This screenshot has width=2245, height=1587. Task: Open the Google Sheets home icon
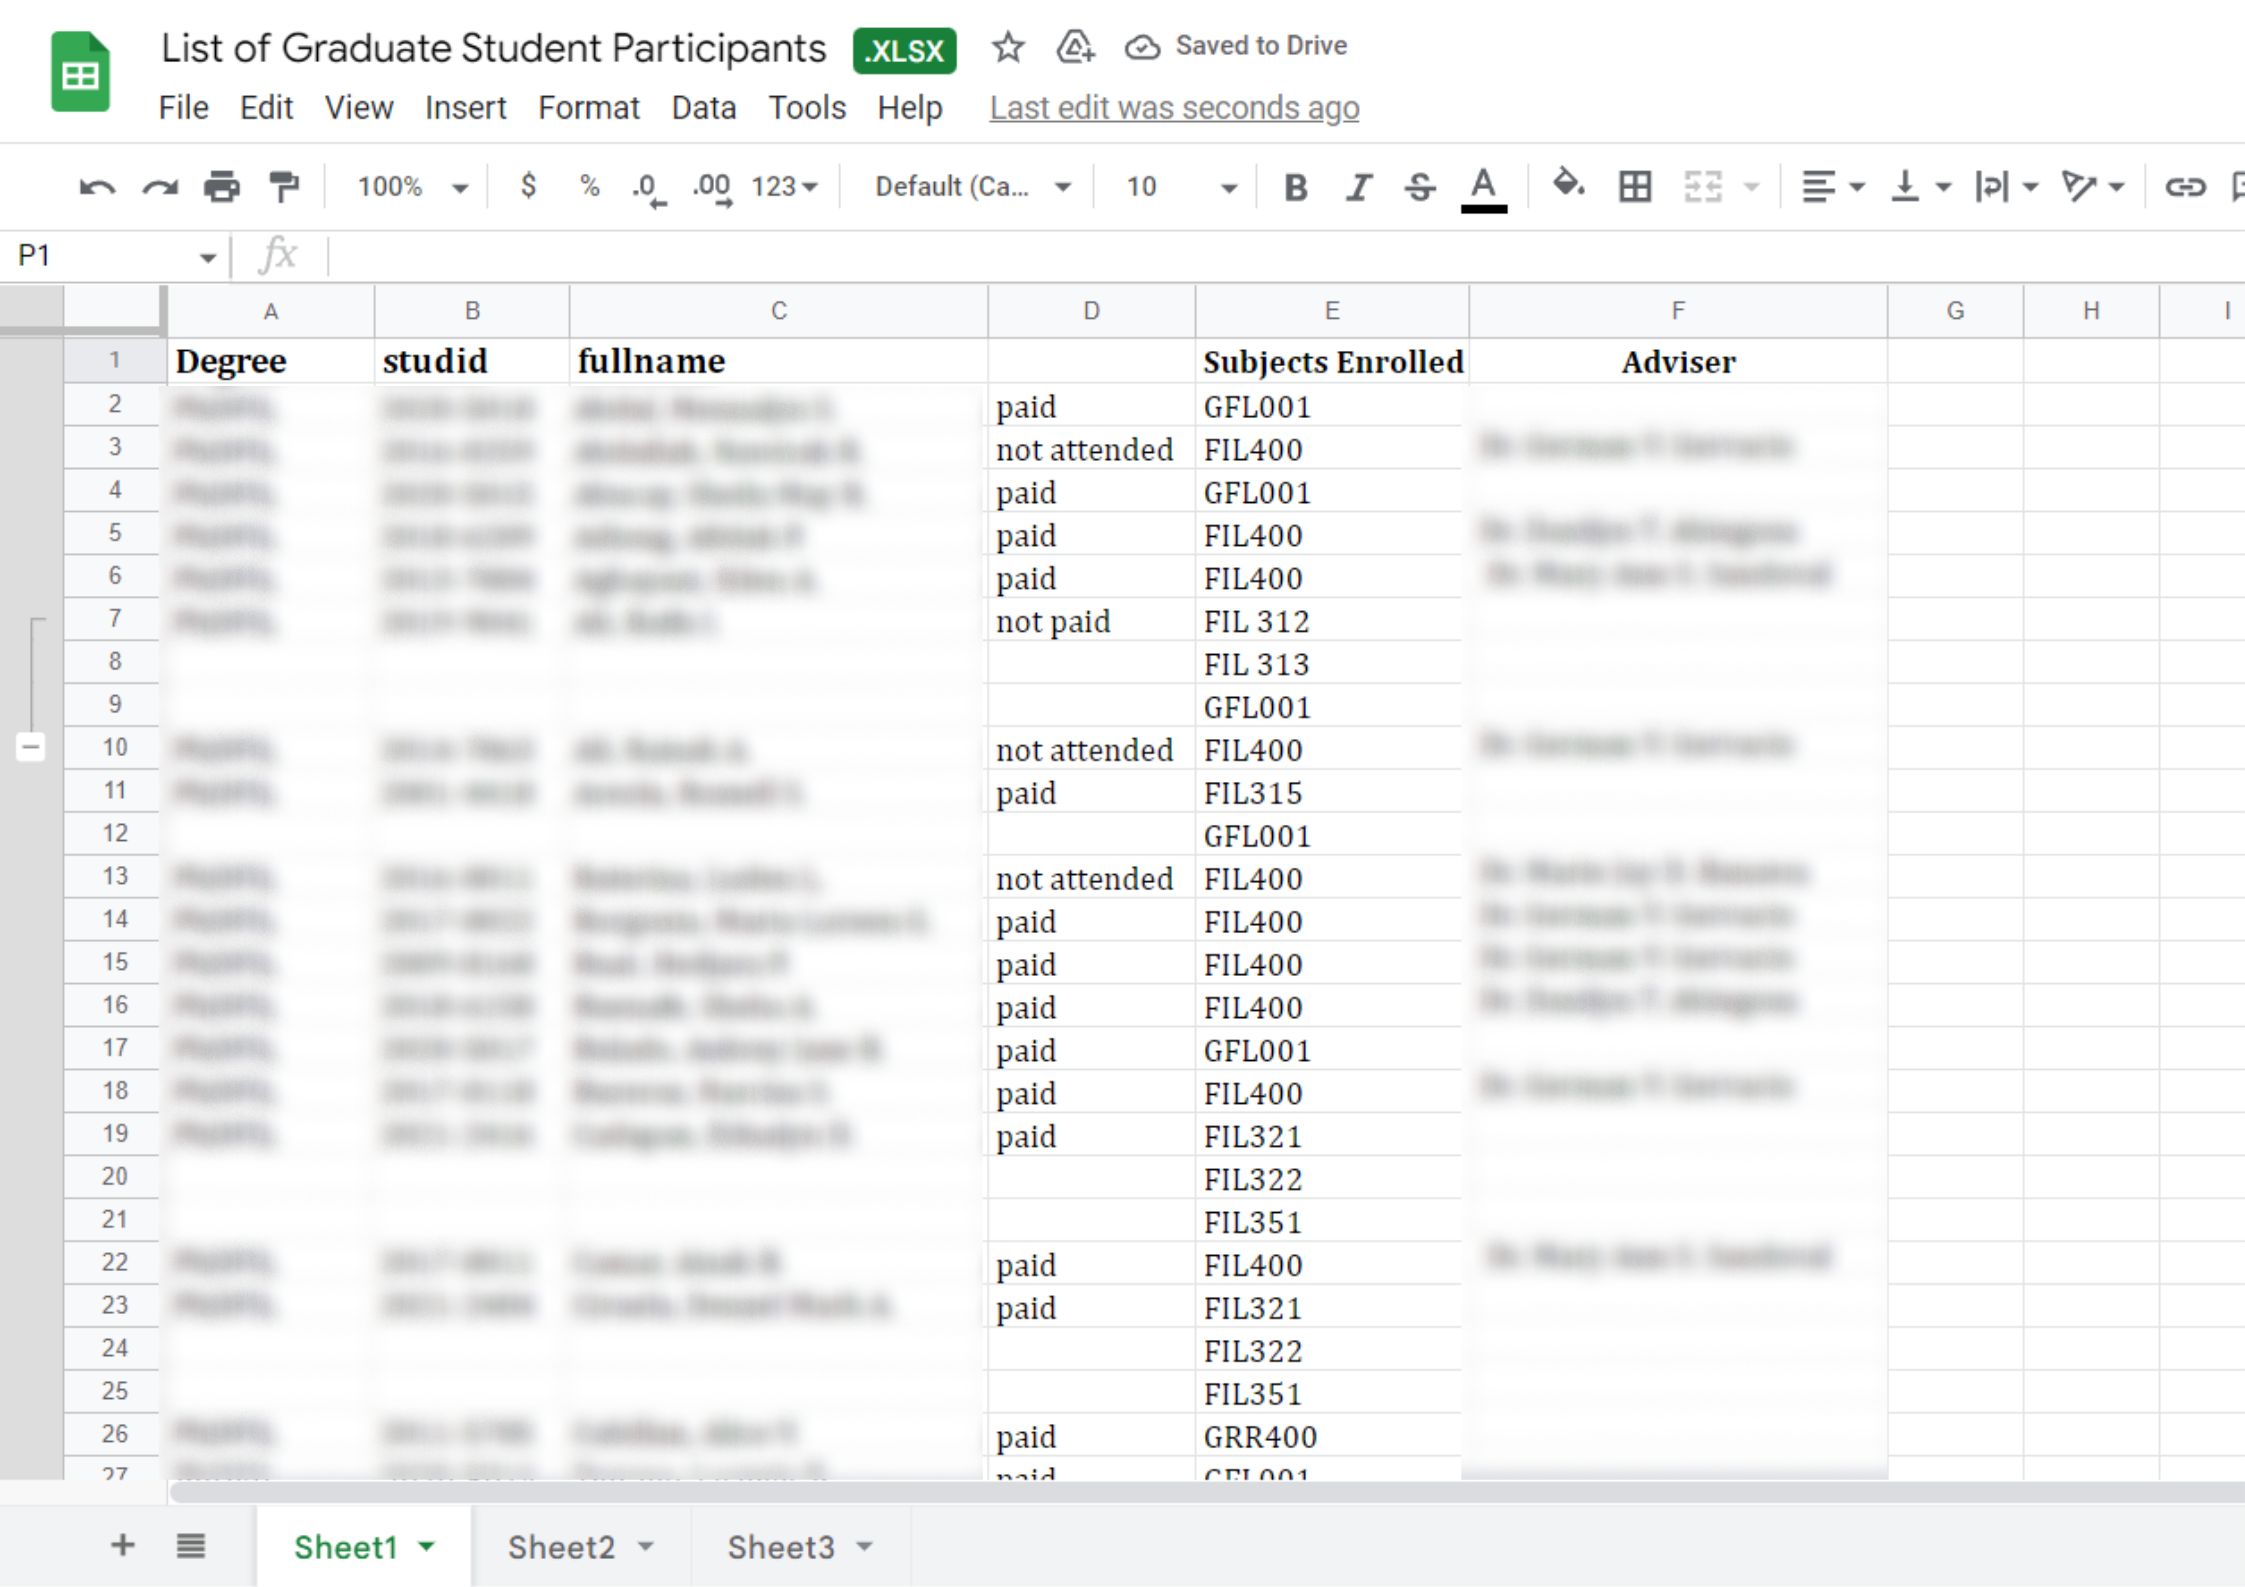(x=80, y=72)
